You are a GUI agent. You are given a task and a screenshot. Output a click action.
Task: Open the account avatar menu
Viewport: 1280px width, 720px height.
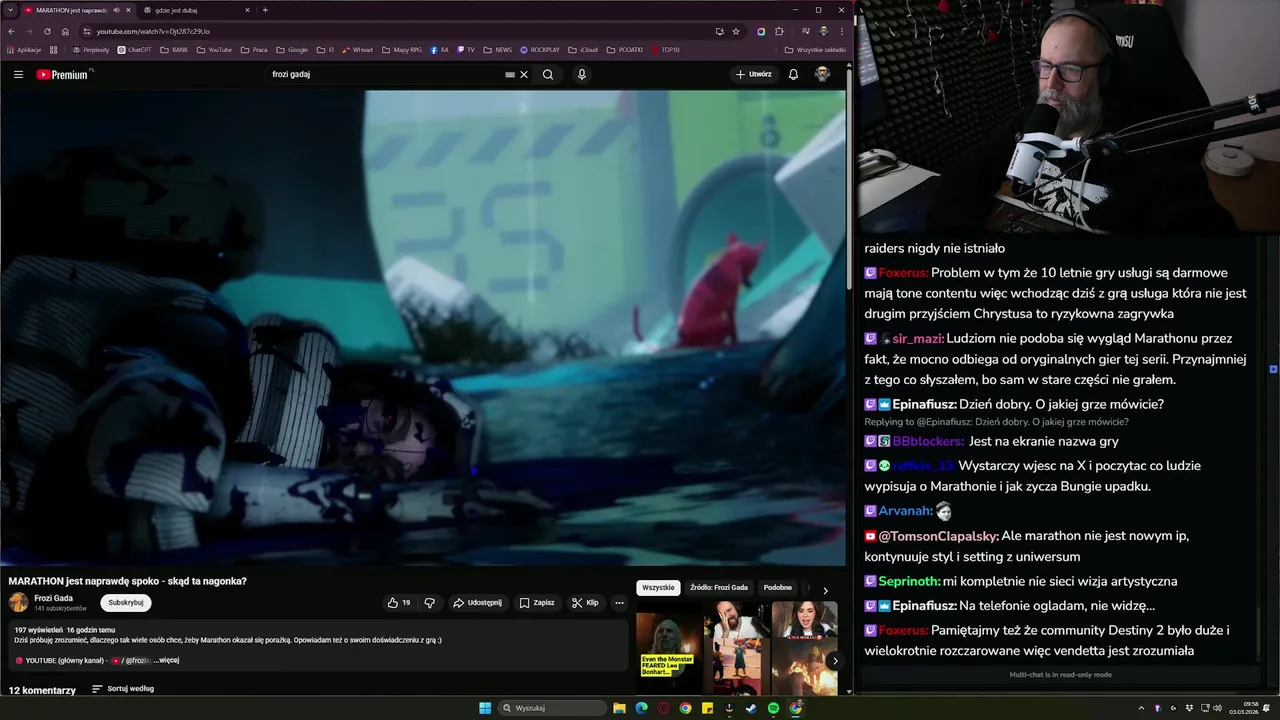tap(822, 74)
